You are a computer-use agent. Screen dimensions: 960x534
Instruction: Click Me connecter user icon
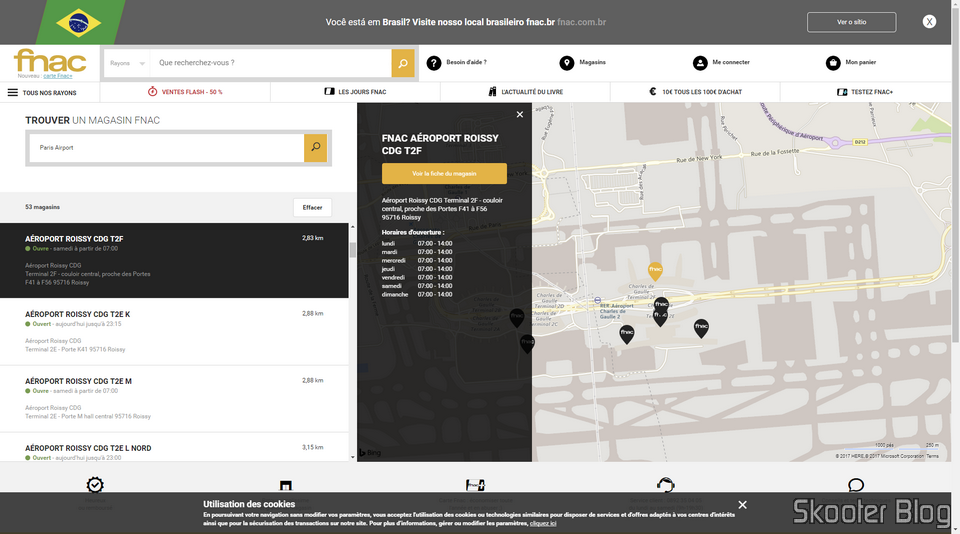coord(700,62)
